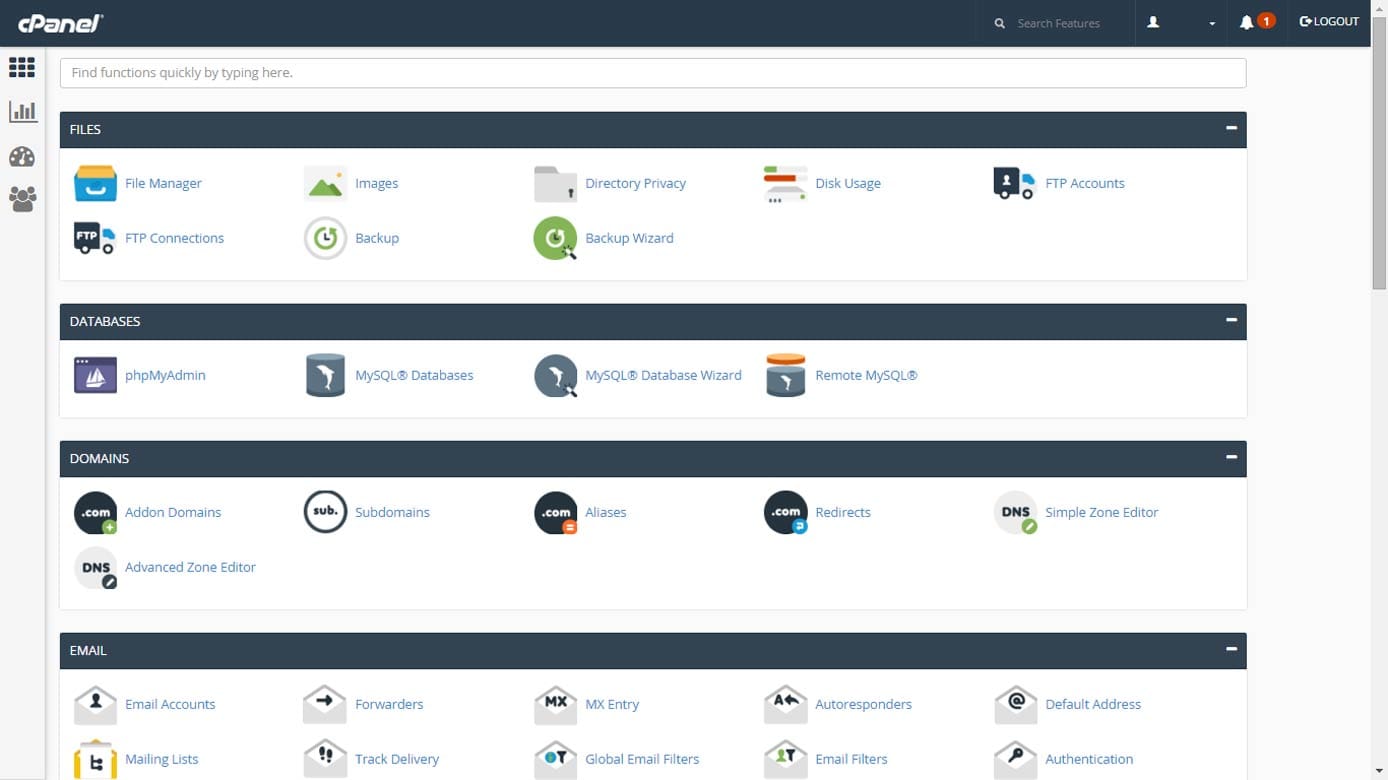Open the Subdomains tool
The image size is (1388, 780).
point(392,512)
